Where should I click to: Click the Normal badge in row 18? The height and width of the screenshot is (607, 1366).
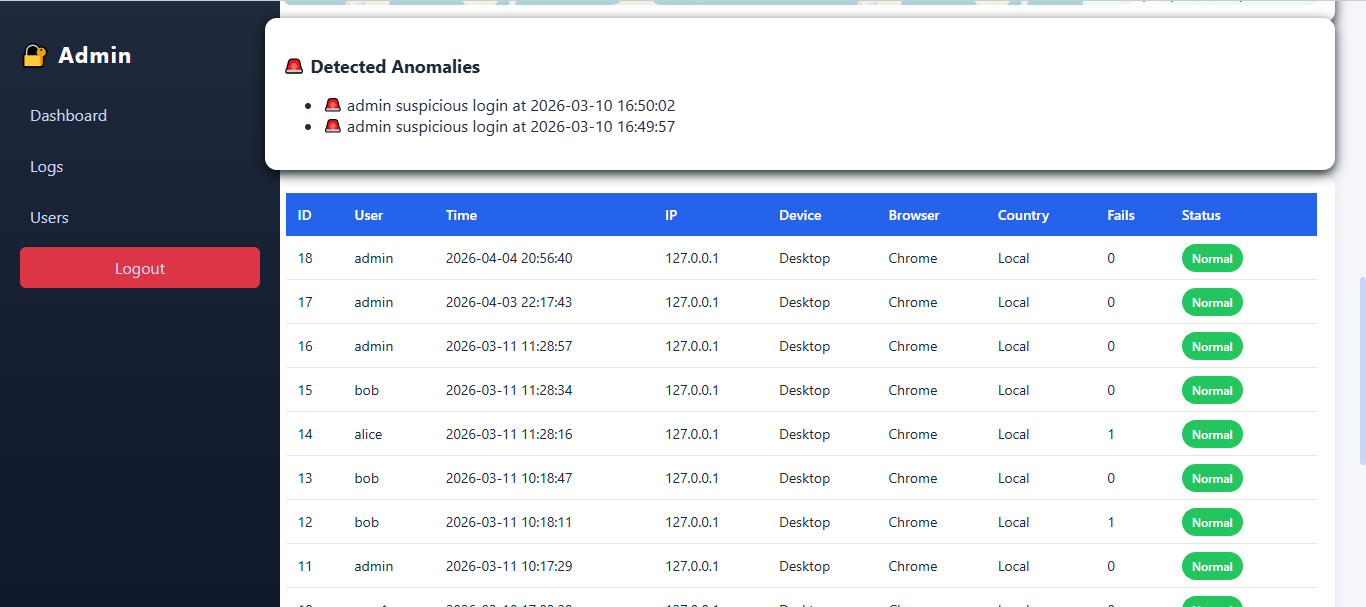pos(1212,258)
